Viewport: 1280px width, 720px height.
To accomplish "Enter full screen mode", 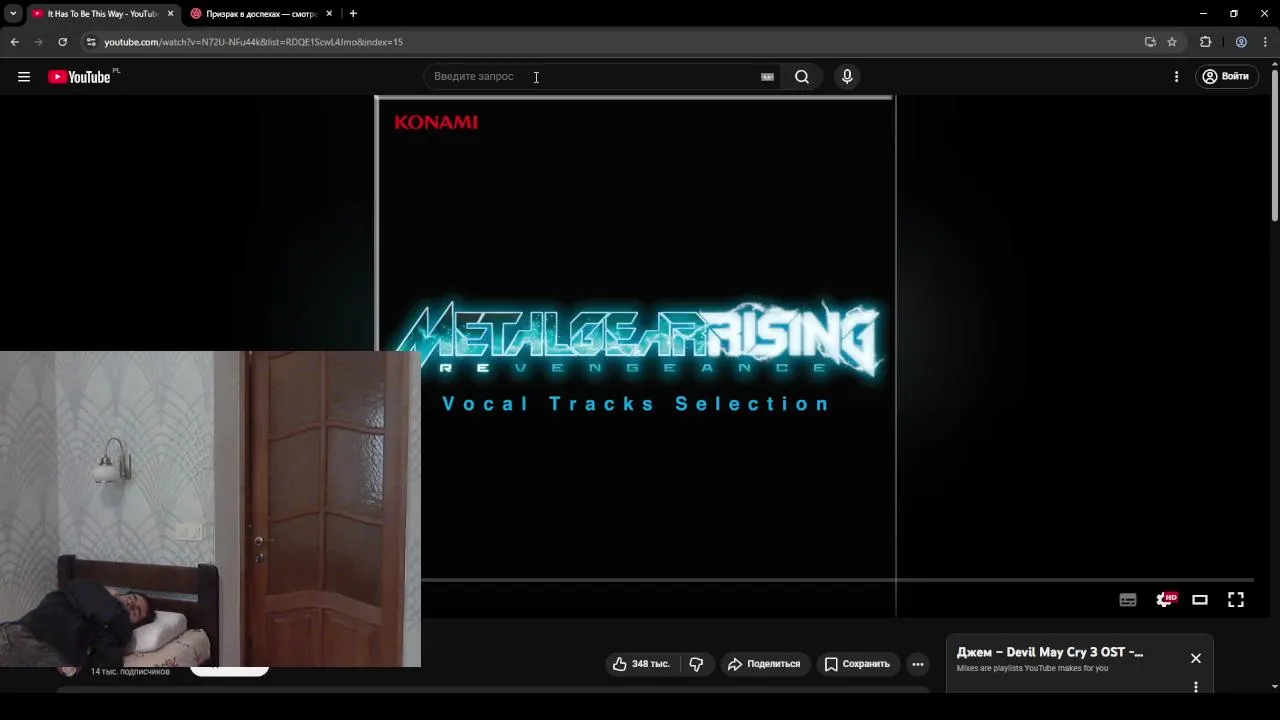I will pos(1236,600).
